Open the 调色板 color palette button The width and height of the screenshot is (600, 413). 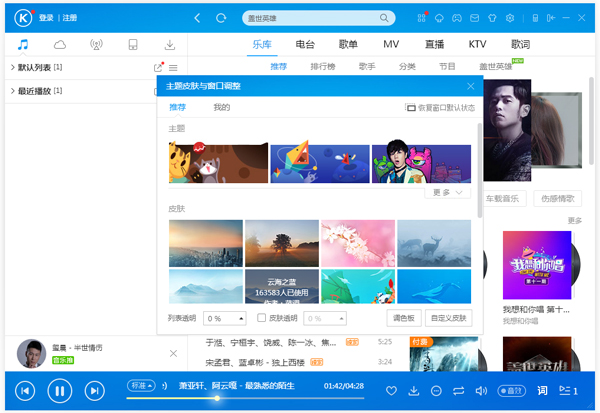[x=403, y=318]
